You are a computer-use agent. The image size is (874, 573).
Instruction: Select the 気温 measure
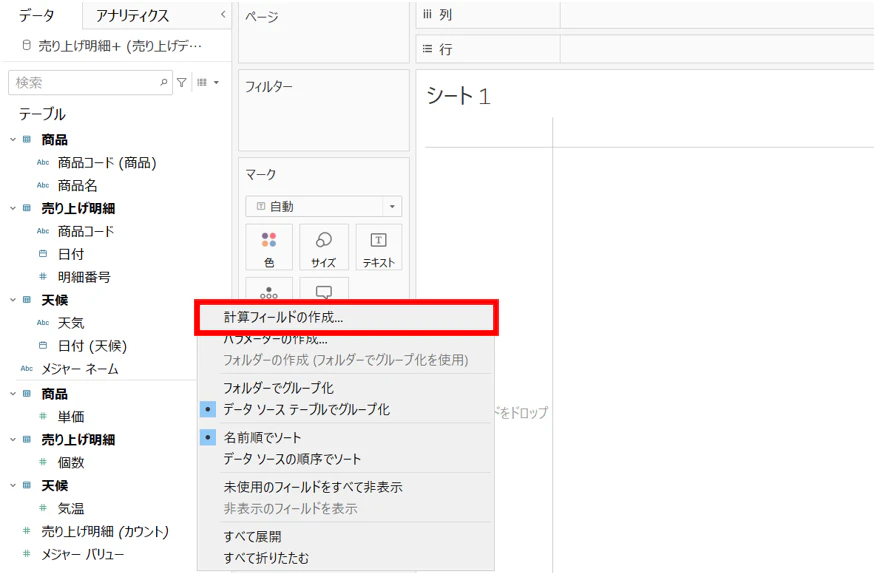[71, 508]
